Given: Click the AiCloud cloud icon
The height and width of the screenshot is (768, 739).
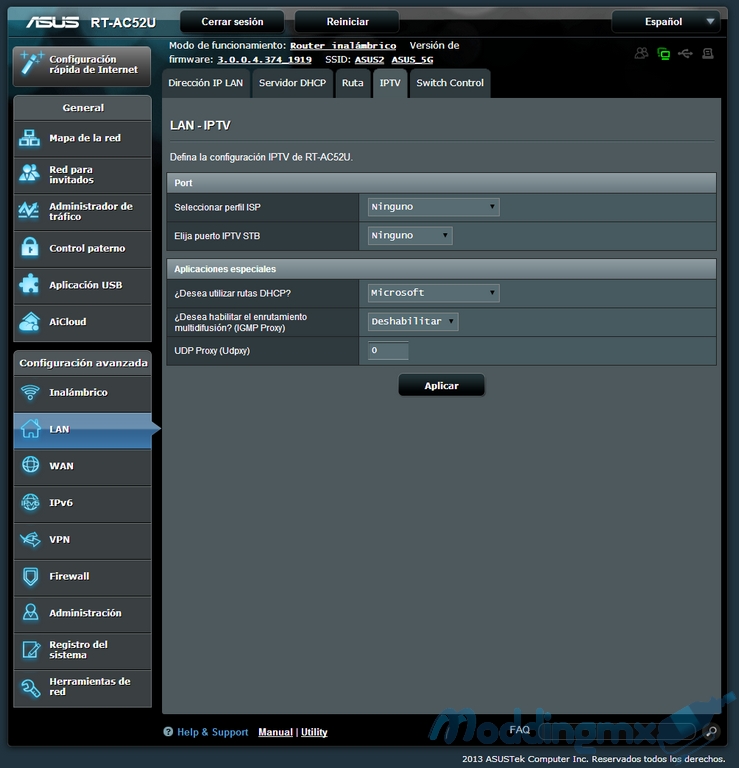Looking at the screenshot, I should coord(29,321).
